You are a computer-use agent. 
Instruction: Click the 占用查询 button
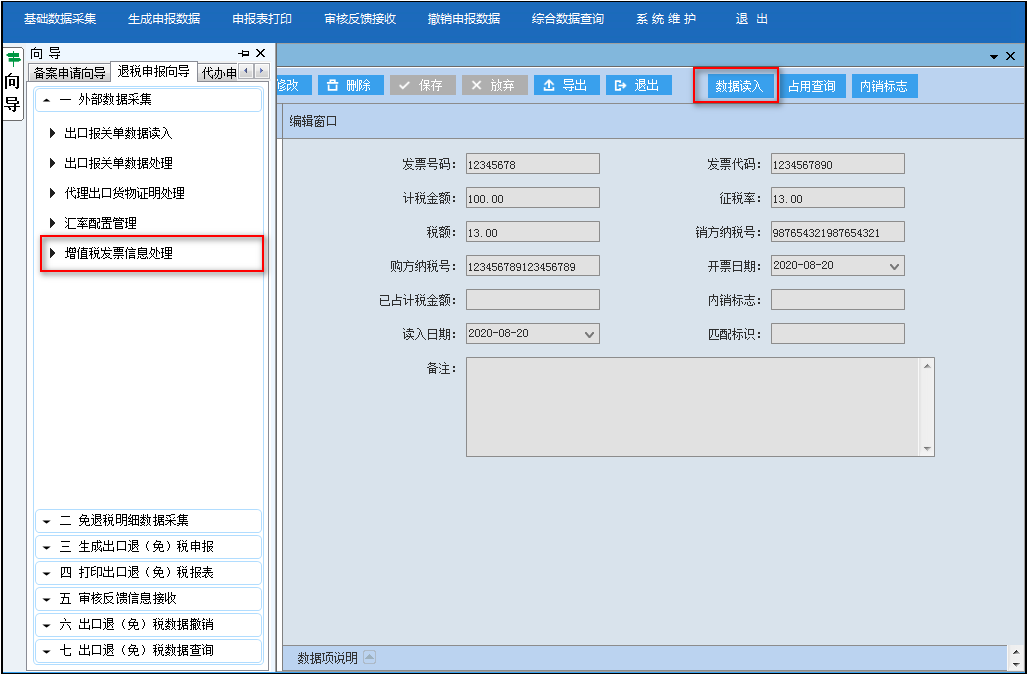(x=812, y=86)
